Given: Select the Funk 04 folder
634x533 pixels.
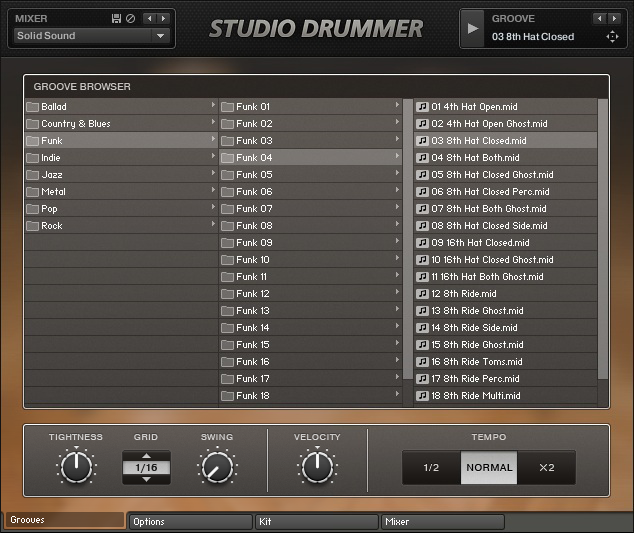Looking at the screenshot, I should pyautogui.click(x=311, y=158).
